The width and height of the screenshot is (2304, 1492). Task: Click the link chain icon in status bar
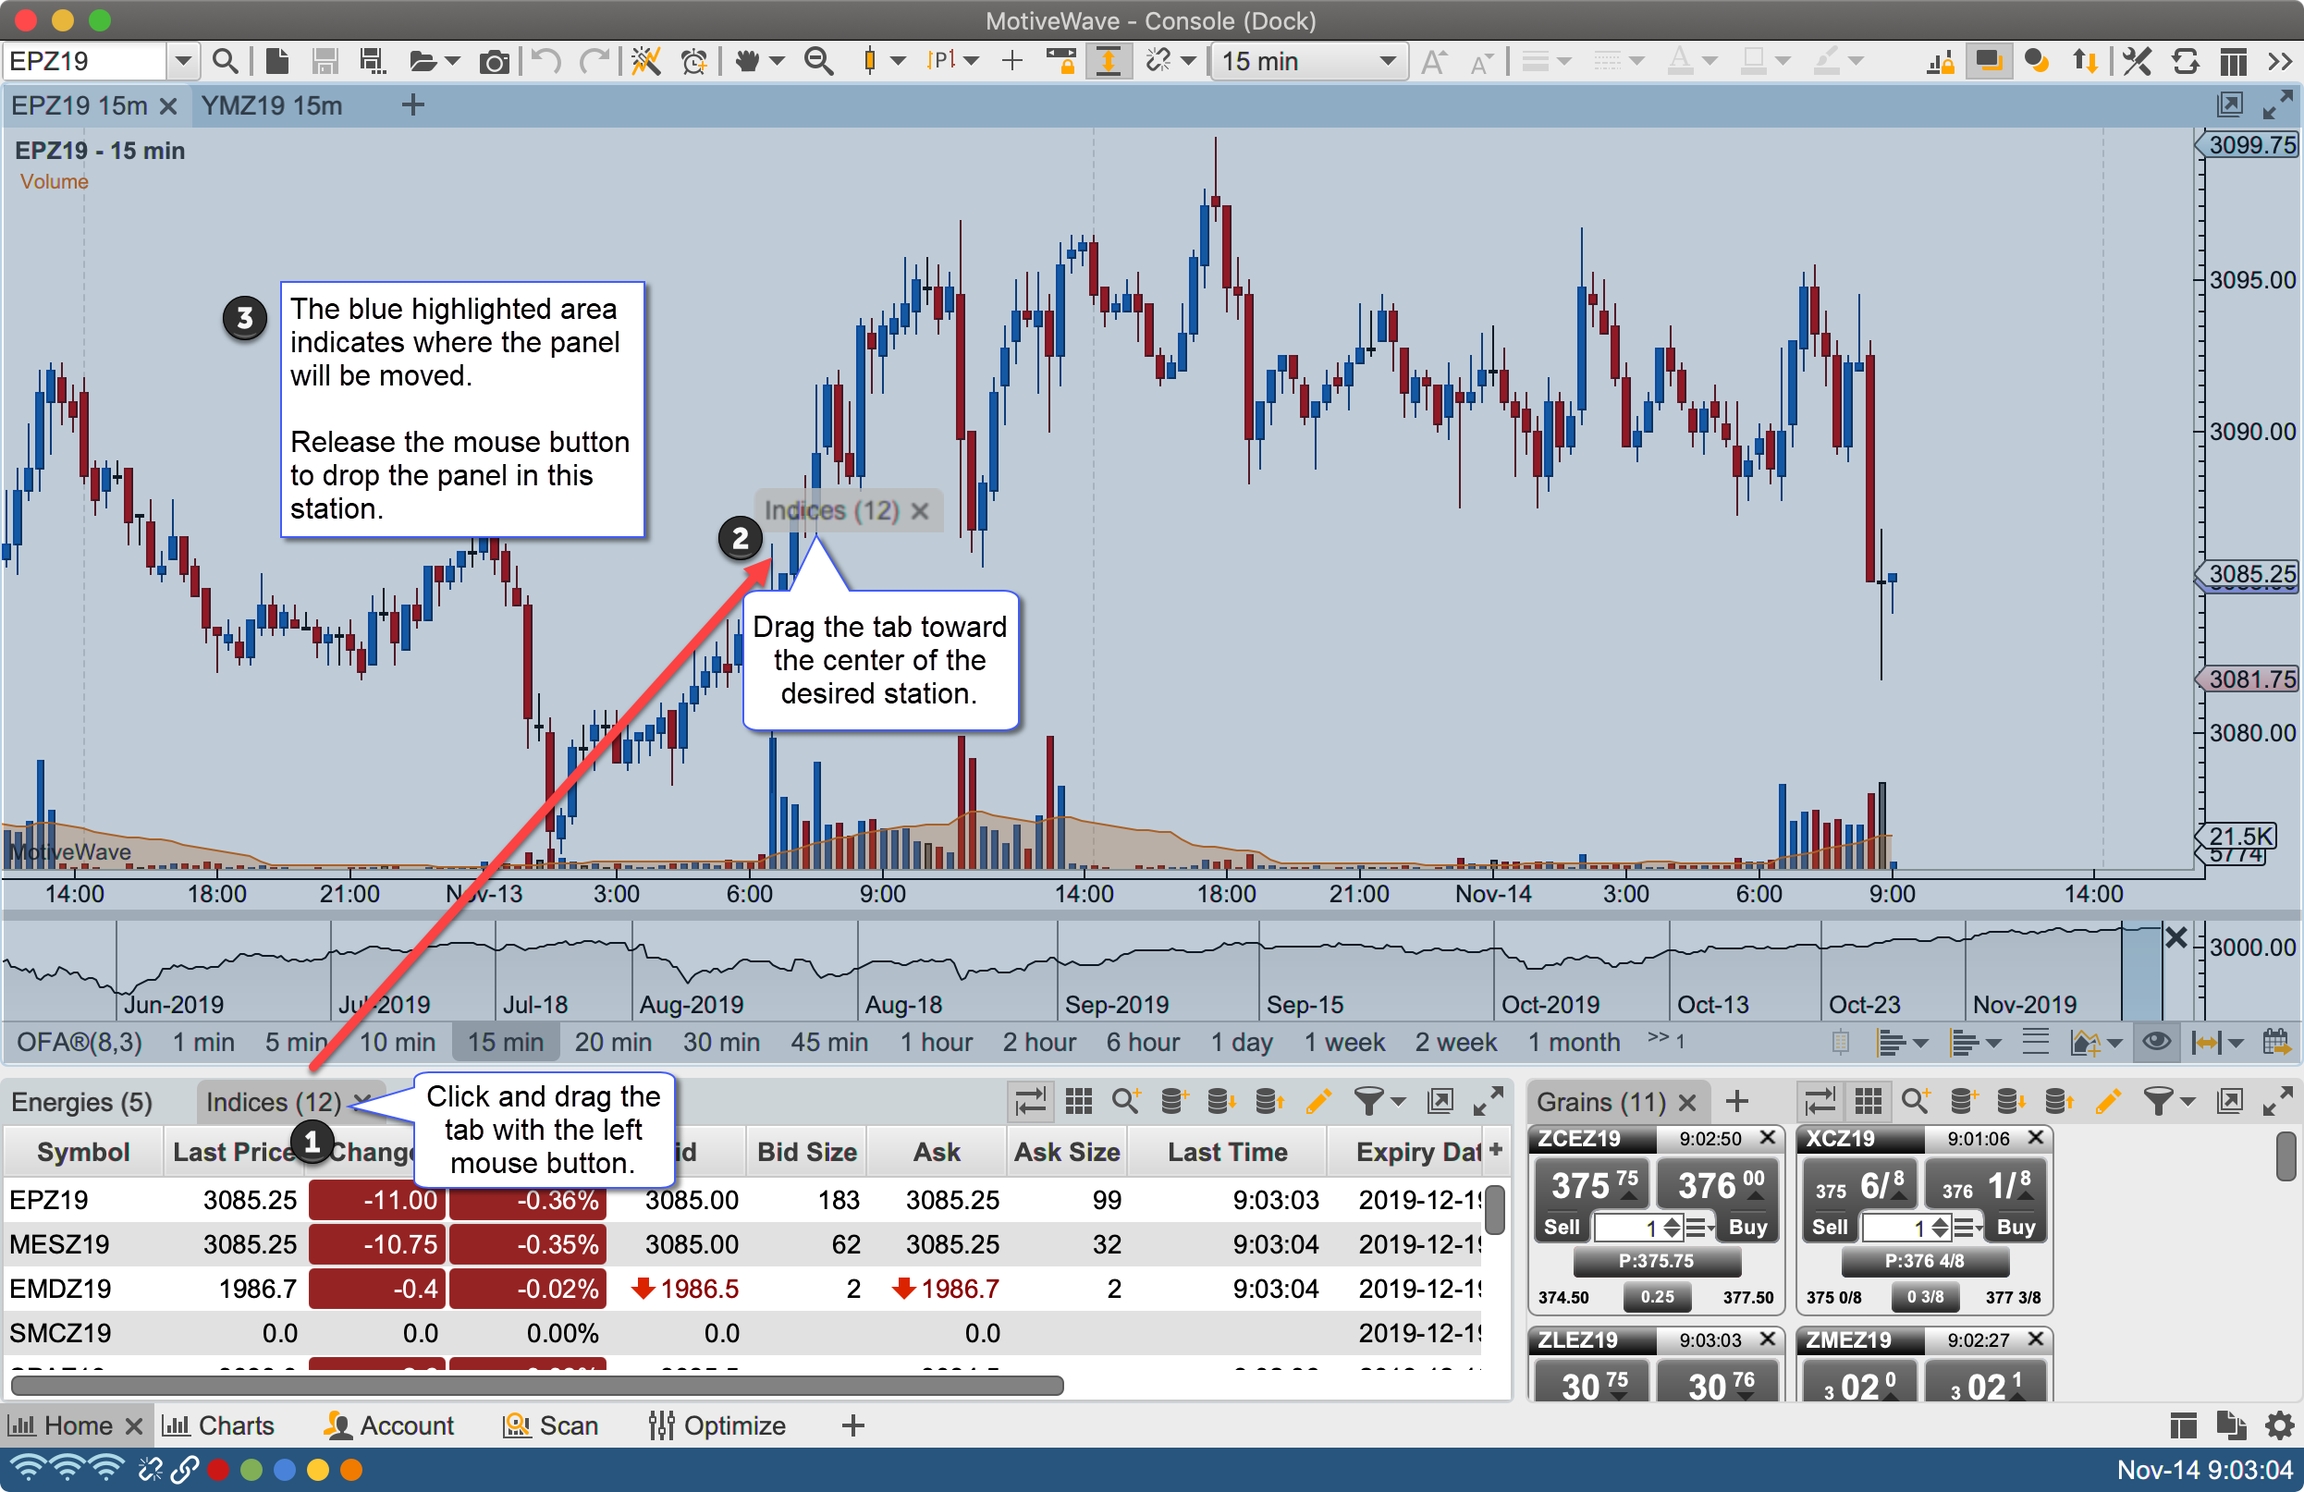click(x=184, y=1469)
